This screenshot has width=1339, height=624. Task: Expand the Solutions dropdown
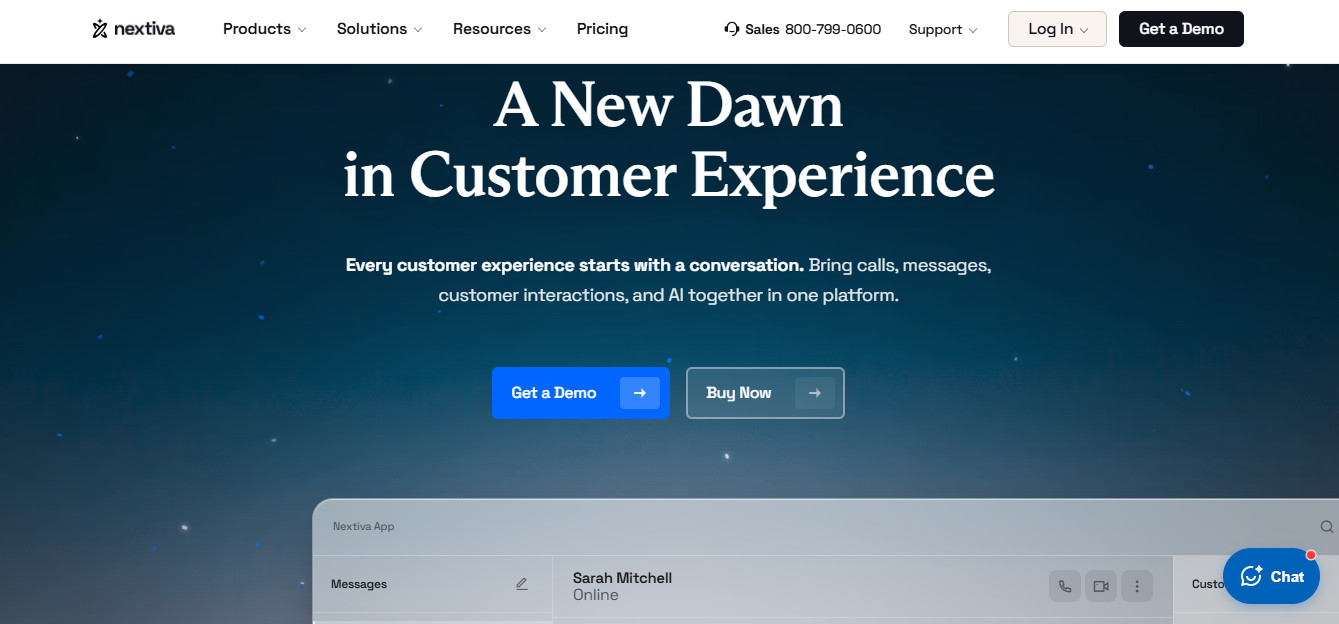click(379, 29)
